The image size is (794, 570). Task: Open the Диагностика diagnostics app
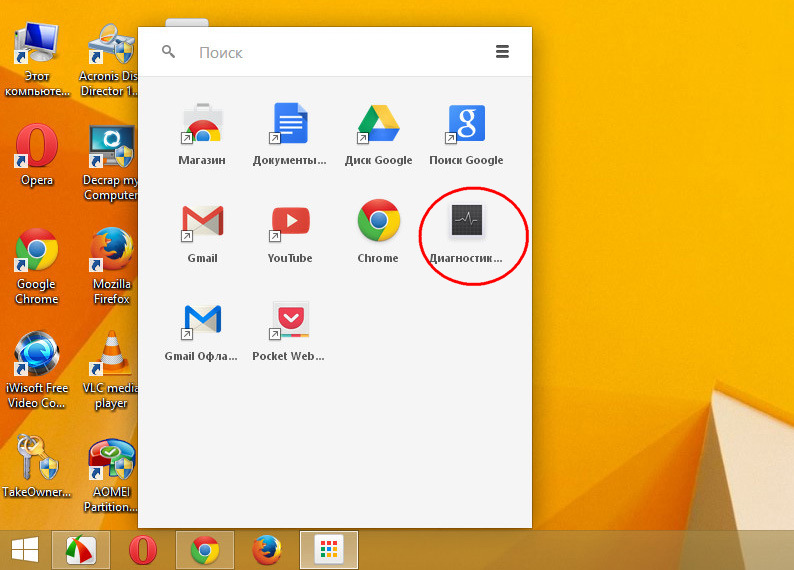tap(466, 232)
